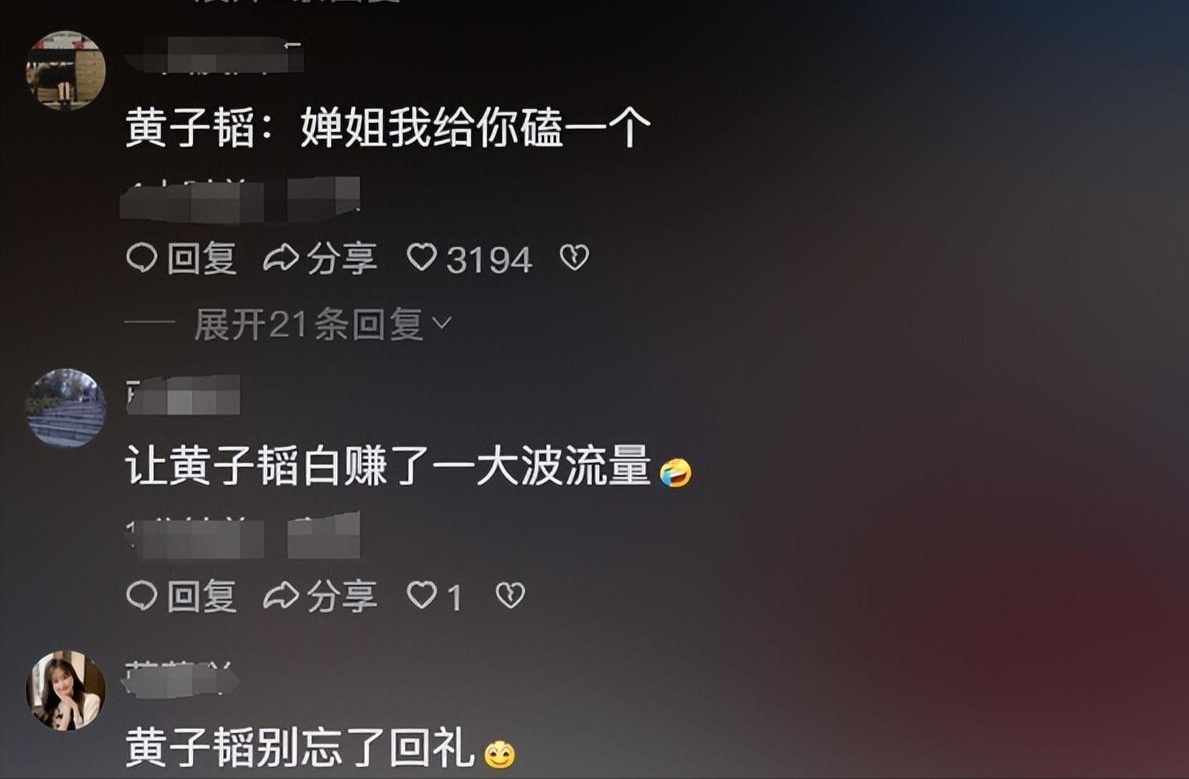1189x779 pixels.
Task: Tap broken heart on 1-like comment
Action: coord(510,595)
